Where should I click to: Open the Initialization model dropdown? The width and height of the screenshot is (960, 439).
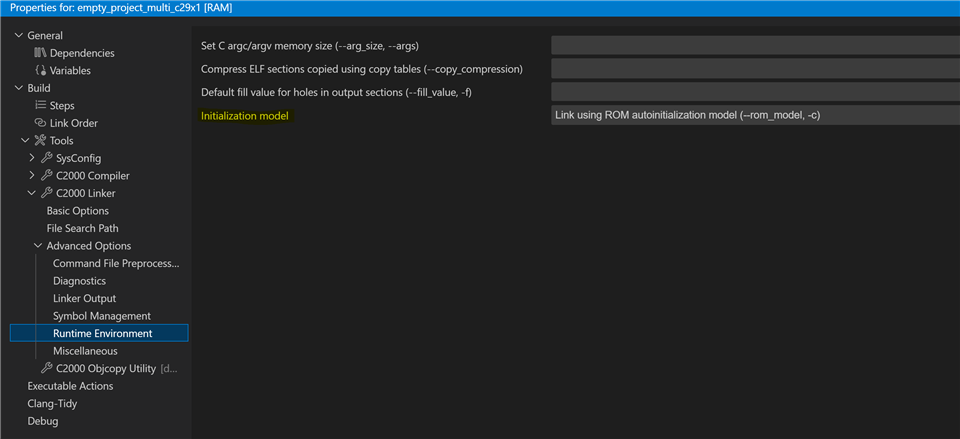pyautogui.click(x=755, y=115)
